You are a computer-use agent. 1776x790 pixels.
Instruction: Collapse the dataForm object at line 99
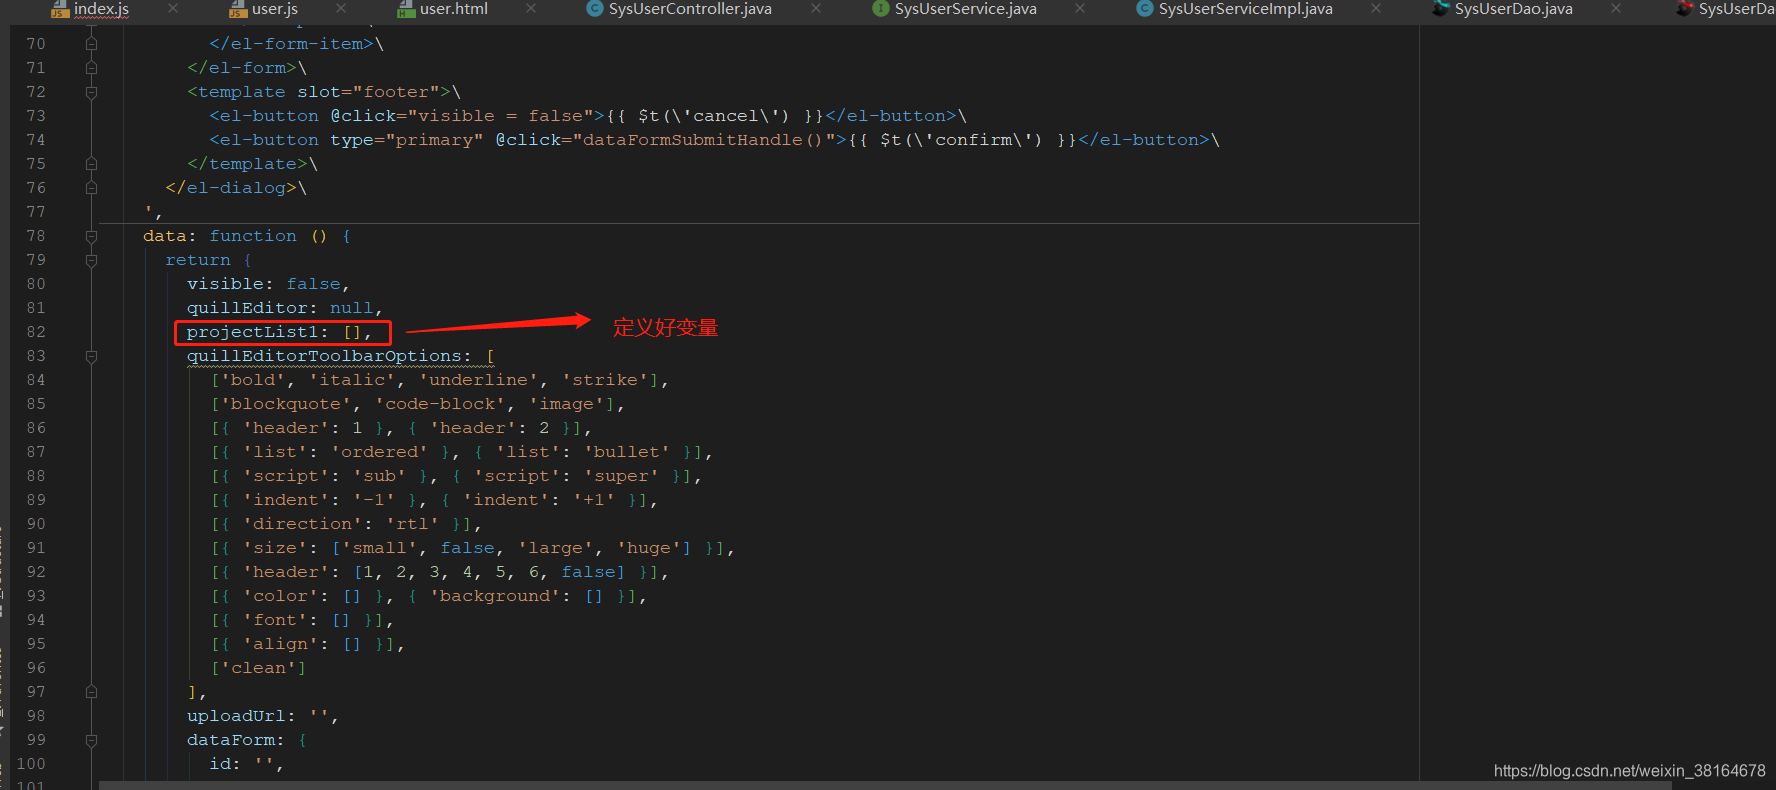point(91,740)
